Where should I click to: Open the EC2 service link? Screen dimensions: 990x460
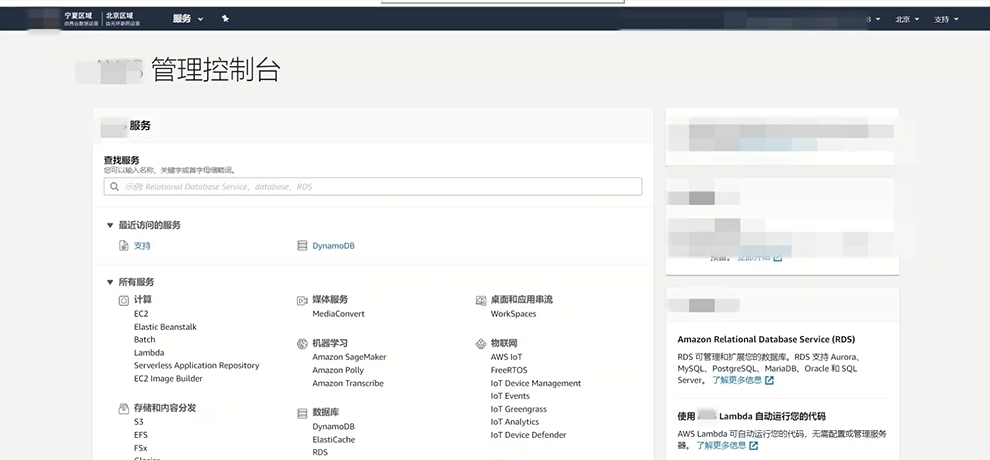point(141,314)
